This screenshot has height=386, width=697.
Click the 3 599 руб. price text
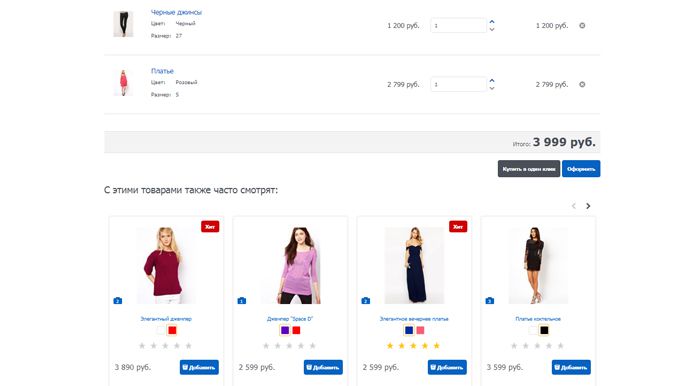pos(505,367)
